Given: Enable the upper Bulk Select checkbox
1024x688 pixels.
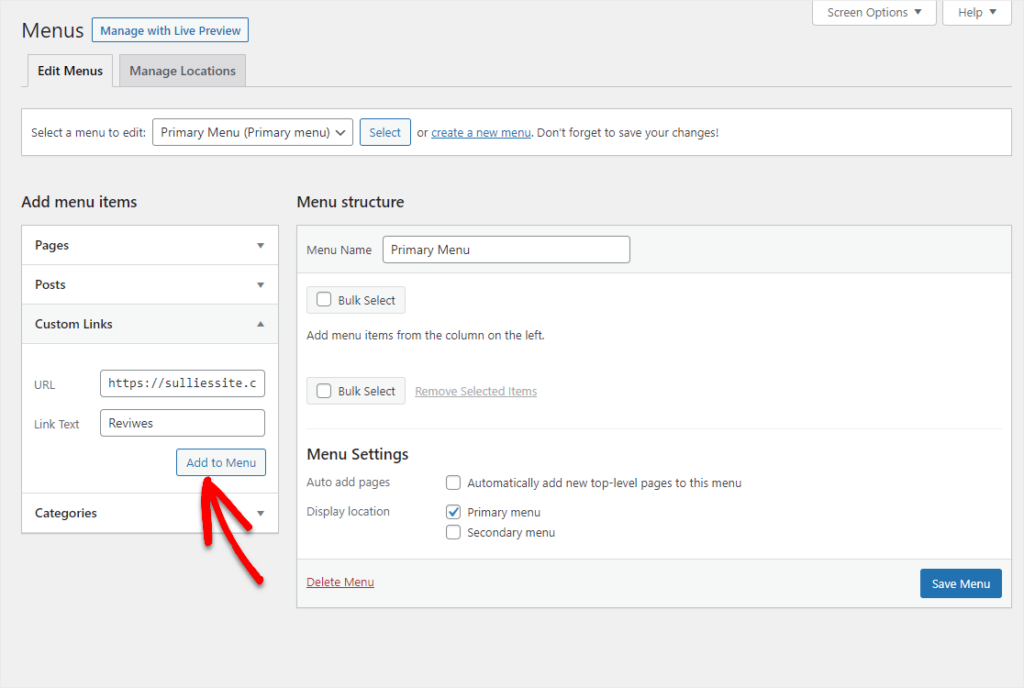Looking at the screenshot, I should coord(324,299).
